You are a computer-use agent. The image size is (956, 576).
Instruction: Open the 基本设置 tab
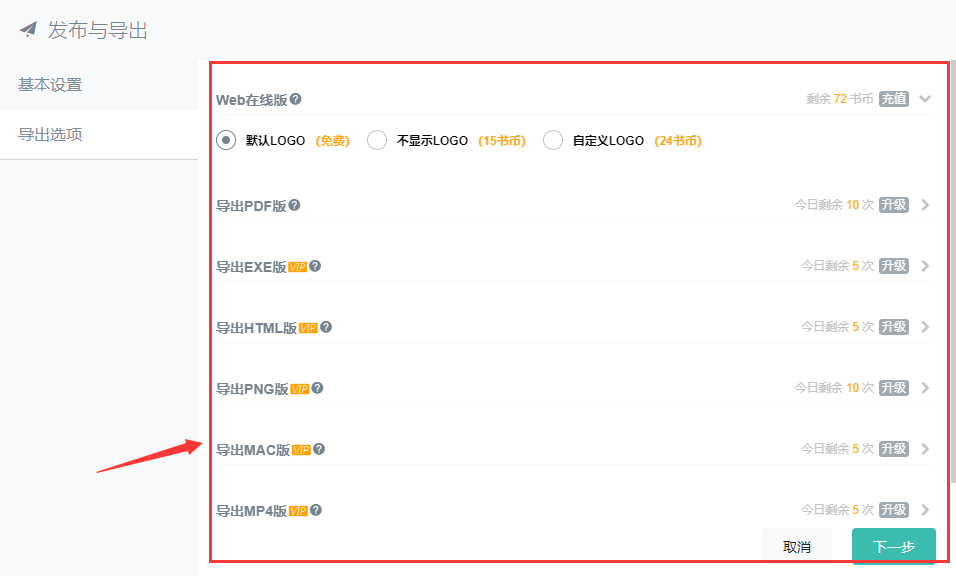(x=50, y=85)
